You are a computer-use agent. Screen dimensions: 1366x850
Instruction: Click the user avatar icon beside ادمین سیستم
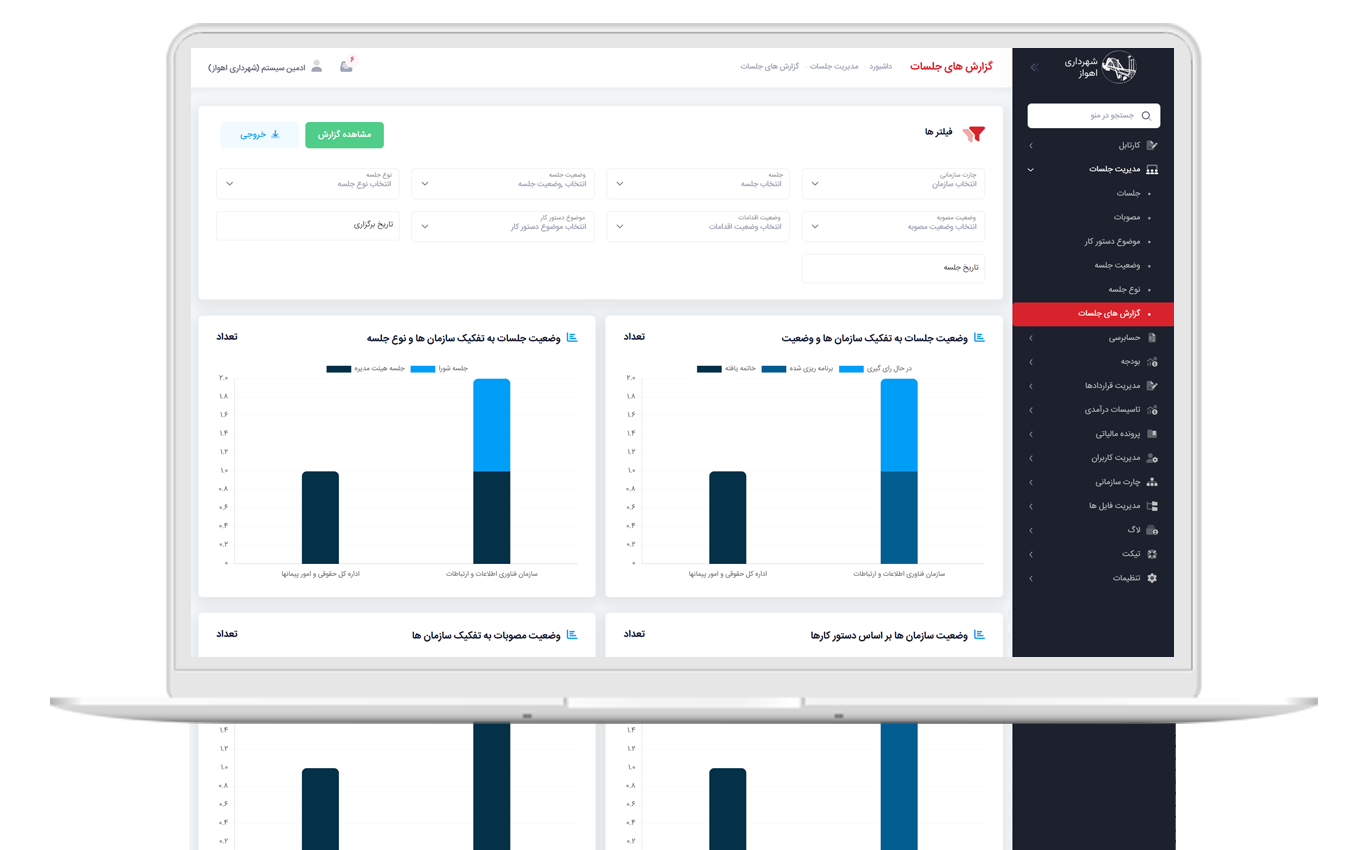[317, 67]
